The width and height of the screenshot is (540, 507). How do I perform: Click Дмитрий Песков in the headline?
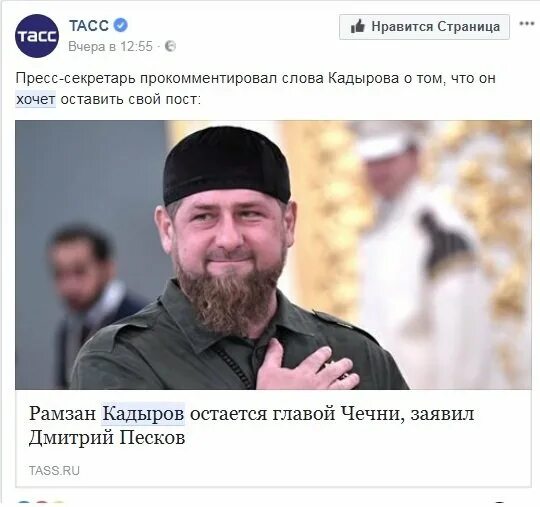[107, 437]
